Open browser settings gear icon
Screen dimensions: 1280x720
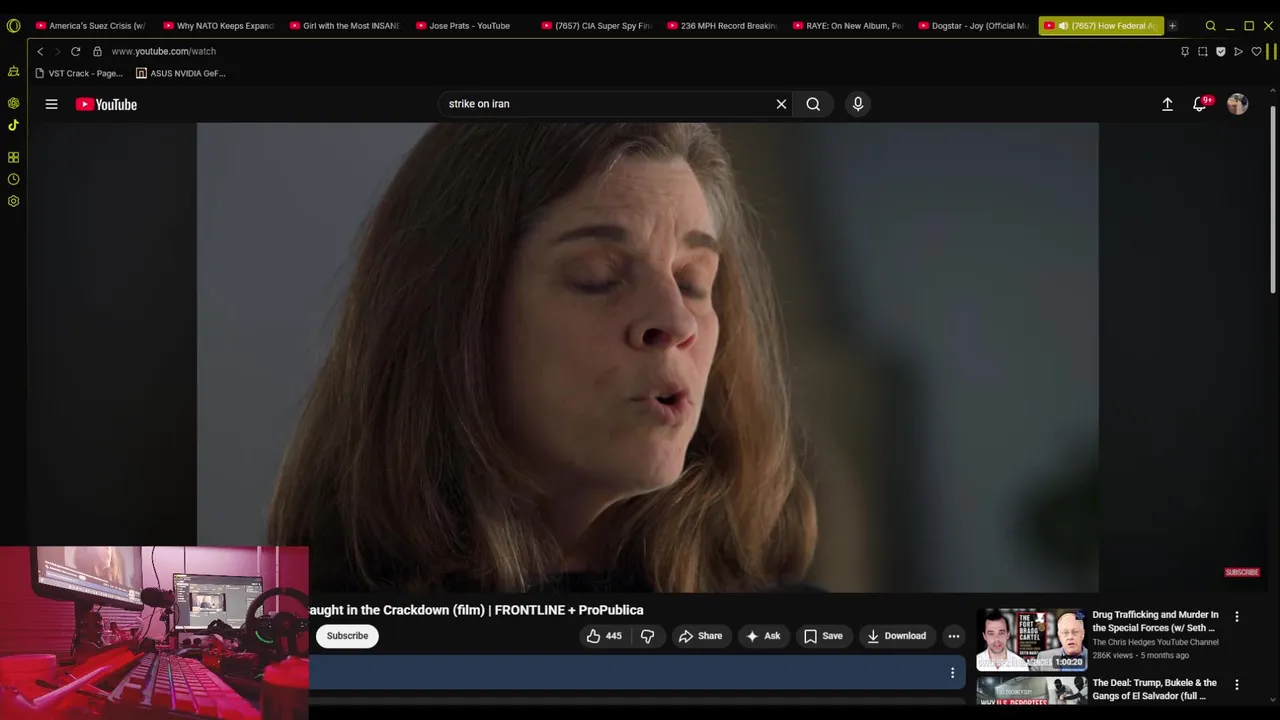(x=13, y=201)
